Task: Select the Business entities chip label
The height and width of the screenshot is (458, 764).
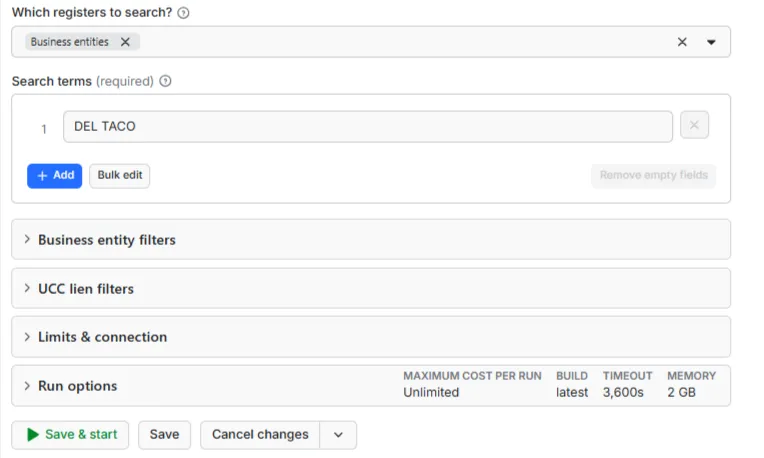Action: pyautogui.click(x=70, y=42)
